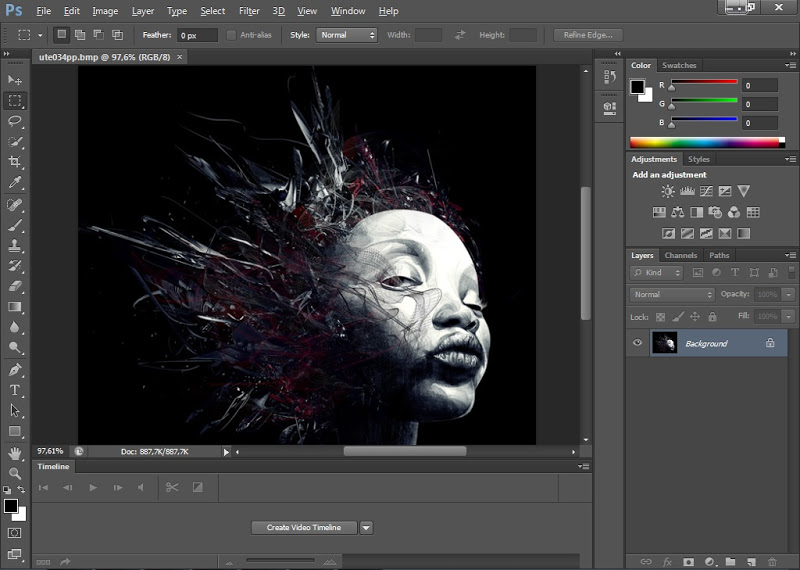Open the File menu
Image resolution: width=800 pixels, height=570 pixels.
(x=43, y=11)
